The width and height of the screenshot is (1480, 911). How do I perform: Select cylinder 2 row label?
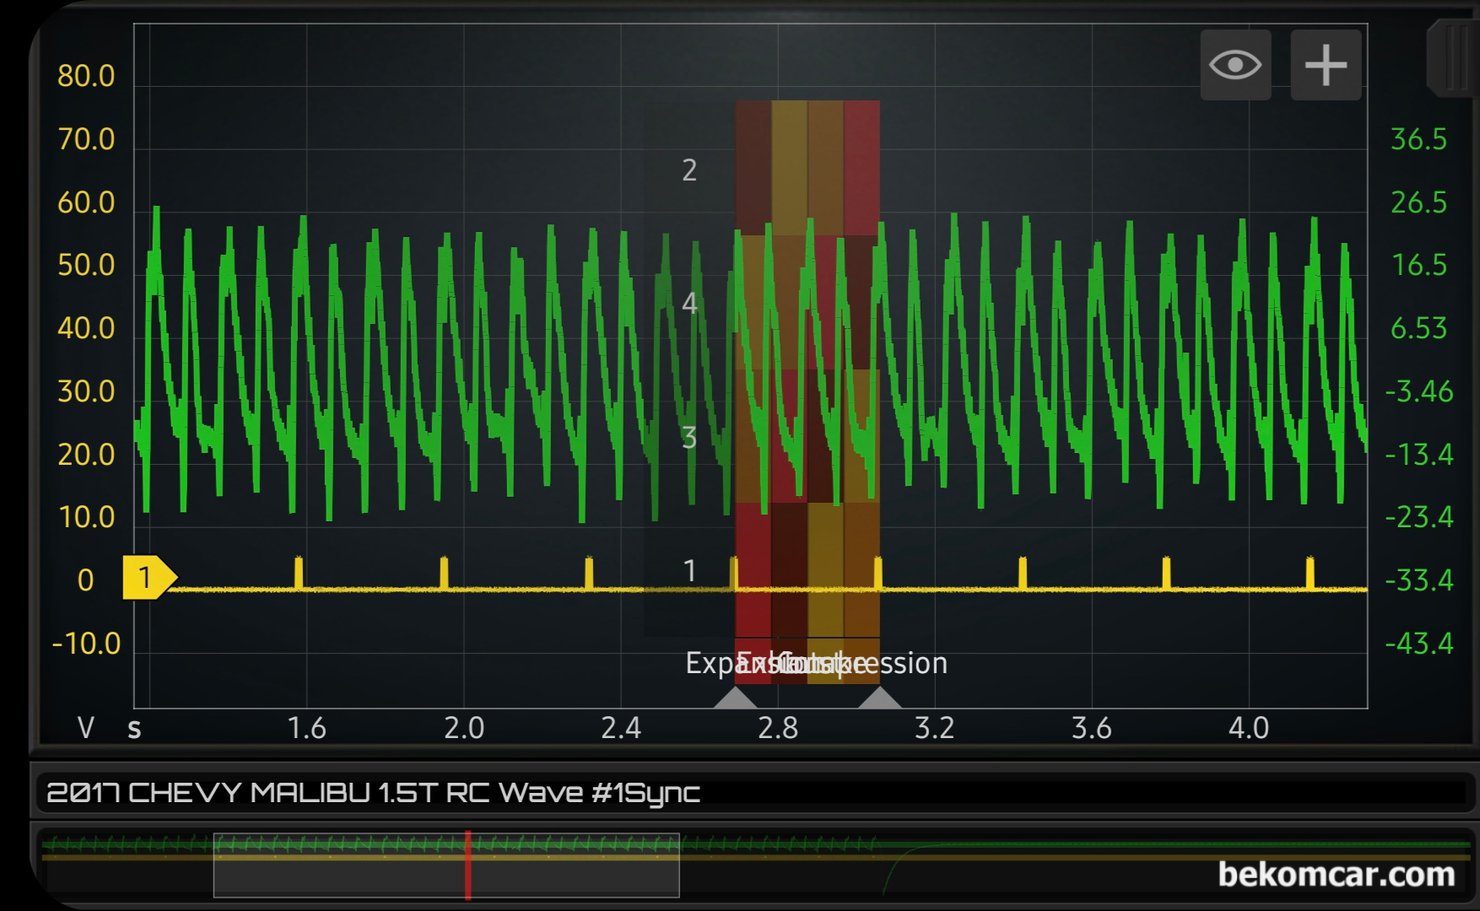689,171
